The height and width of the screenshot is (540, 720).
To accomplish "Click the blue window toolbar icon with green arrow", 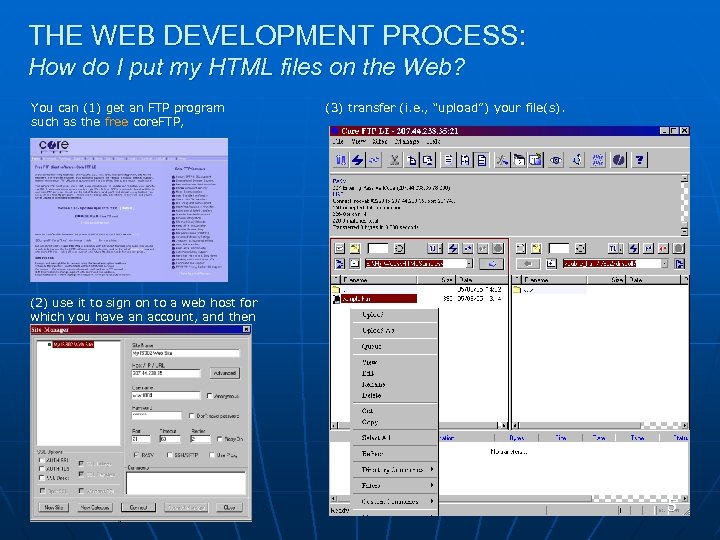I will pyautogui.click(x=535, y=160).
